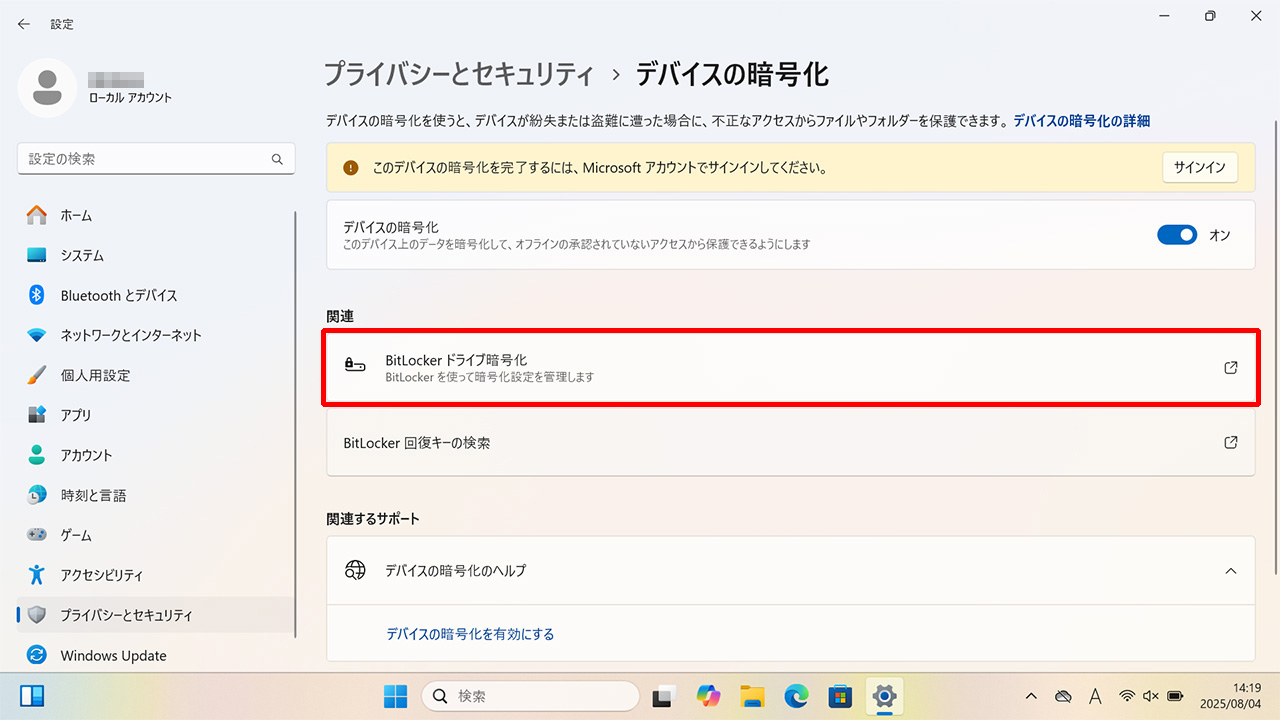Click the ローカル アカウント label under the profile

130,98
